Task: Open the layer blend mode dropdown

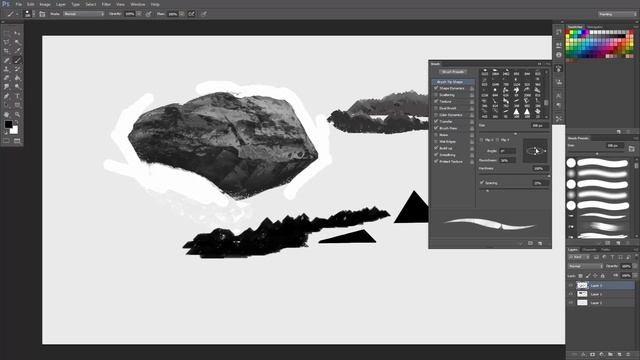Action: pos(585,266)
